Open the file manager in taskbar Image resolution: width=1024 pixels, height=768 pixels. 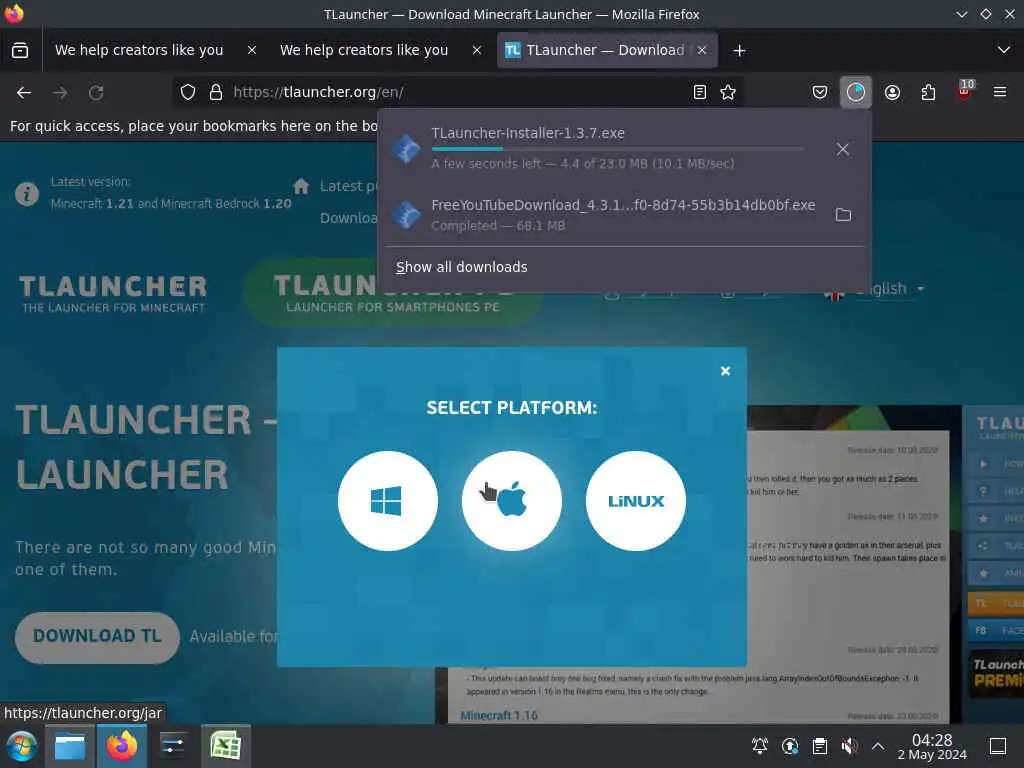[70, 746]
